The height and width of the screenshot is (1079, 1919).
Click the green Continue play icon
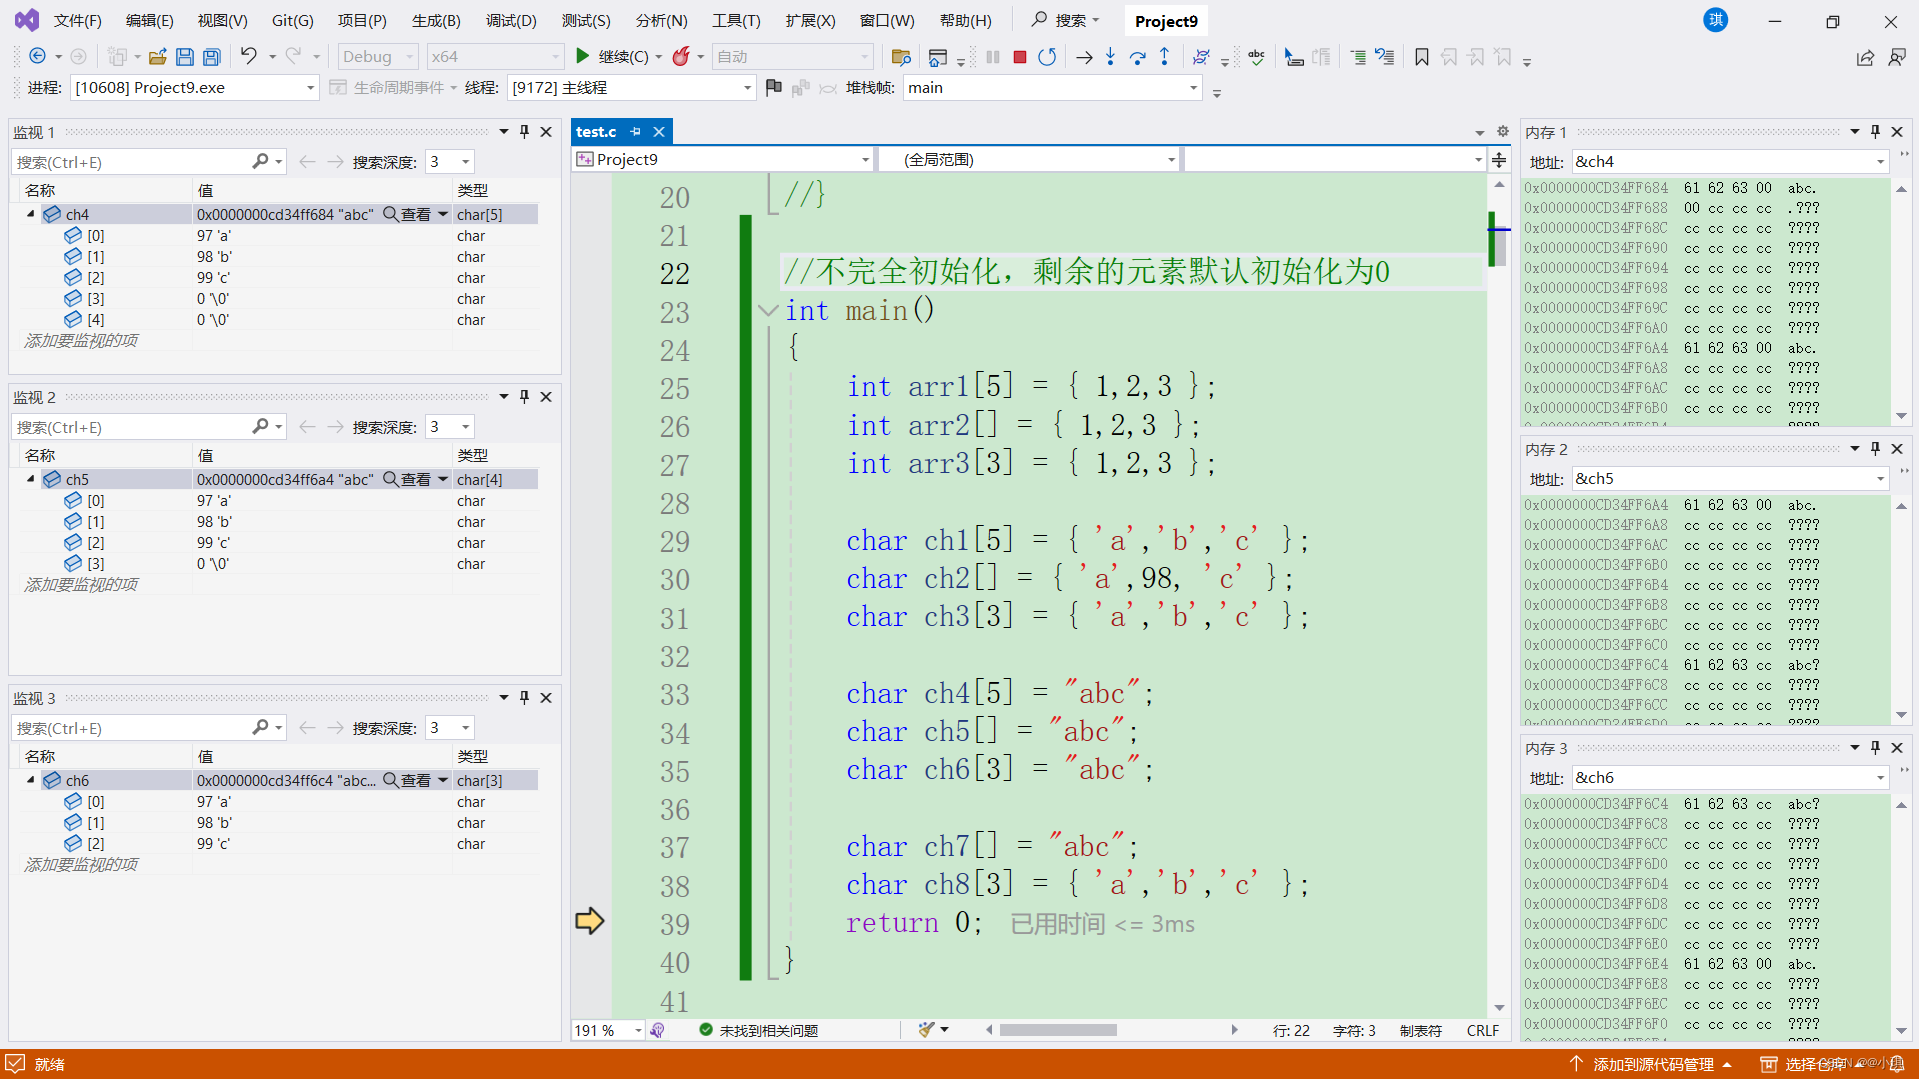coord(583,57)
